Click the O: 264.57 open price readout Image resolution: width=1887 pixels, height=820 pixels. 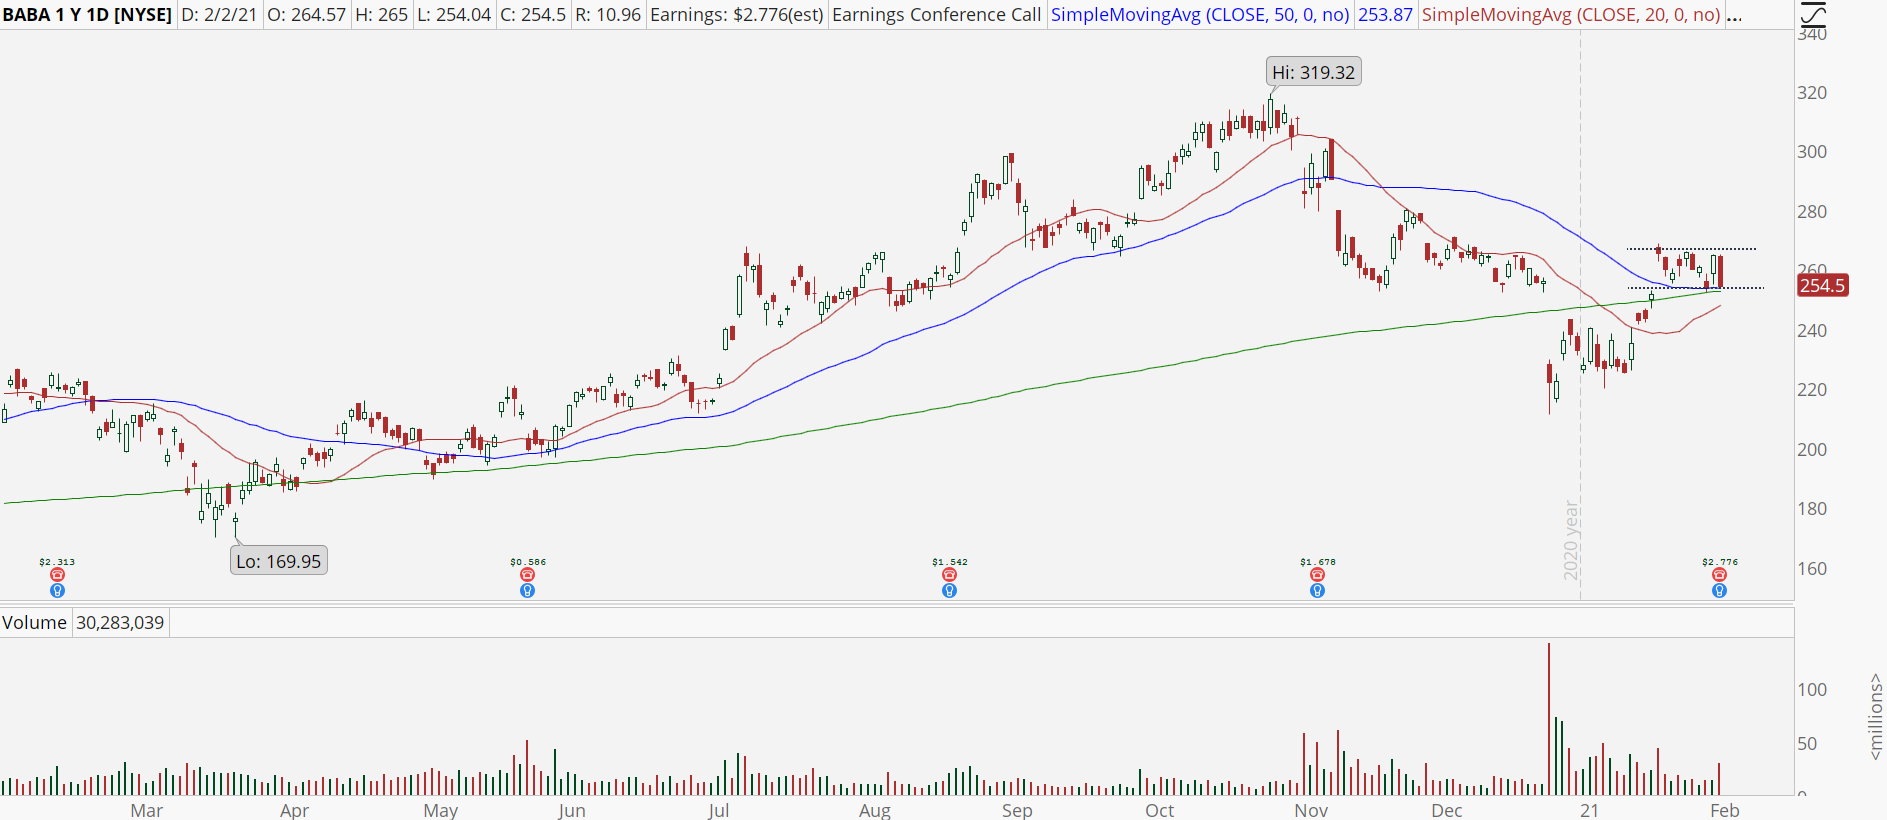tap(306, 15)
